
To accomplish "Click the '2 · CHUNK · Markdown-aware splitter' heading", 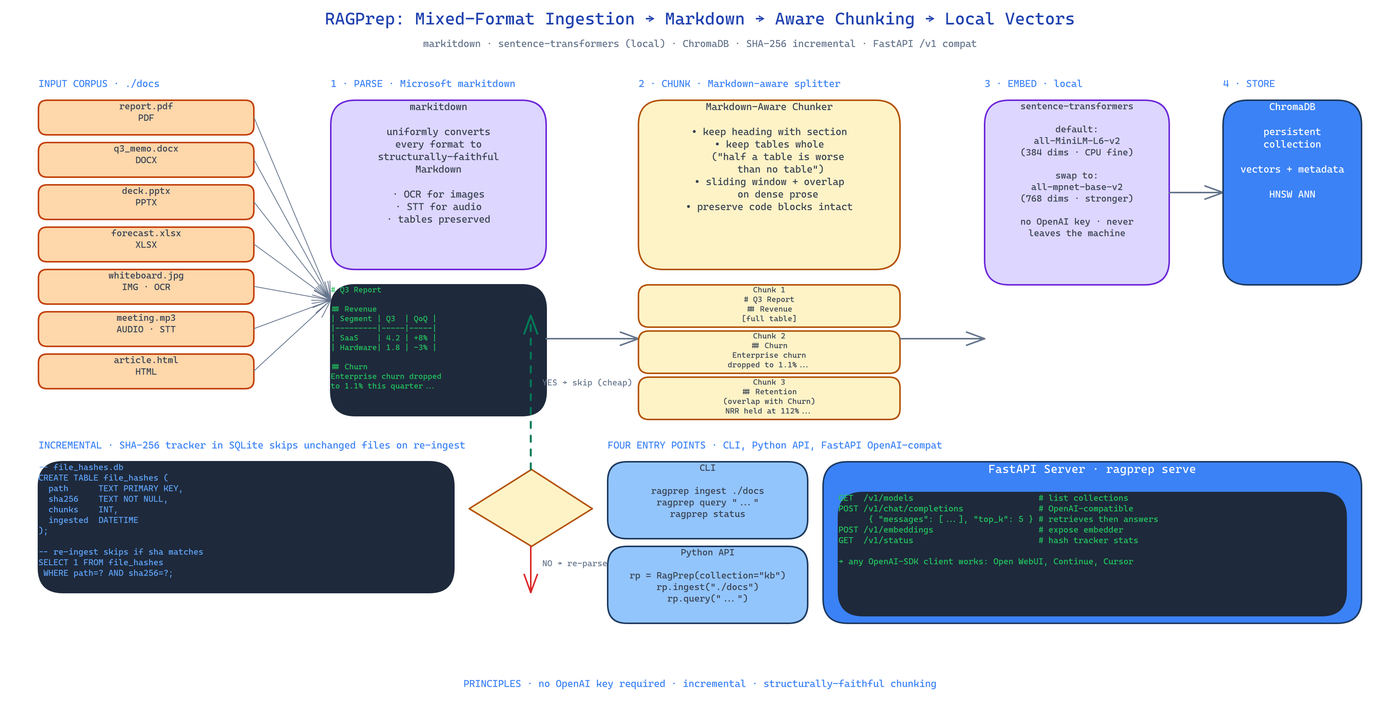I will click(739, 84).
